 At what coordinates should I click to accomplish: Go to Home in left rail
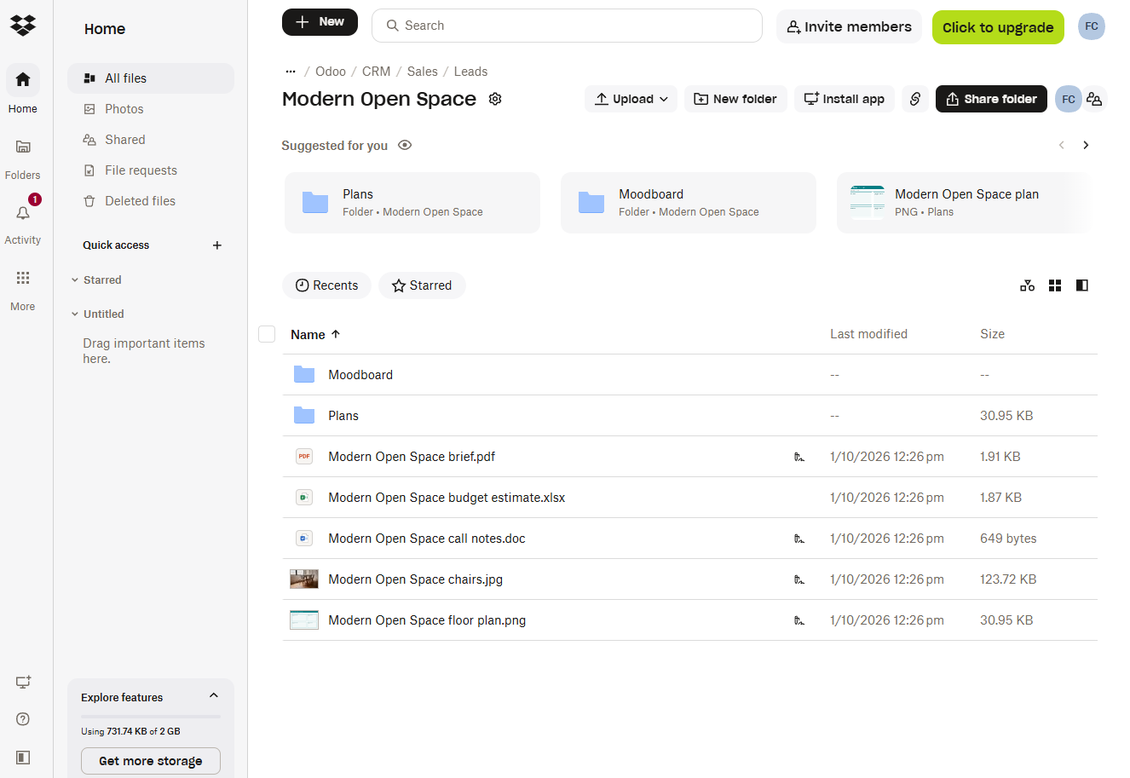click(23, 90)
